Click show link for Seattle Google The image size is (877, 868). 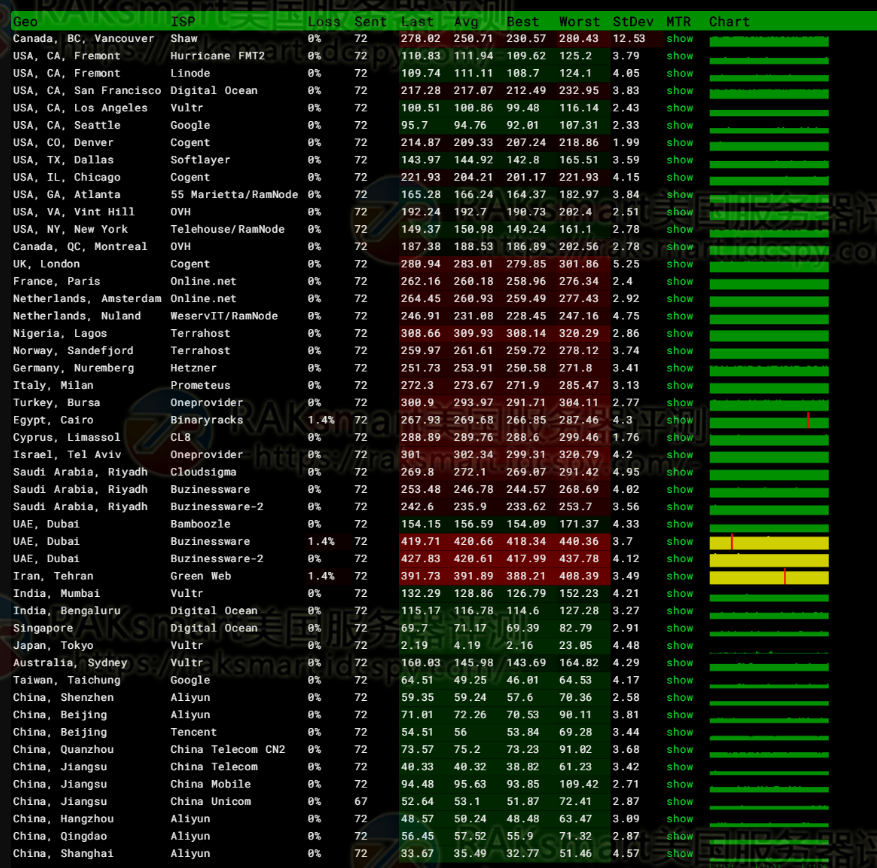680,125
